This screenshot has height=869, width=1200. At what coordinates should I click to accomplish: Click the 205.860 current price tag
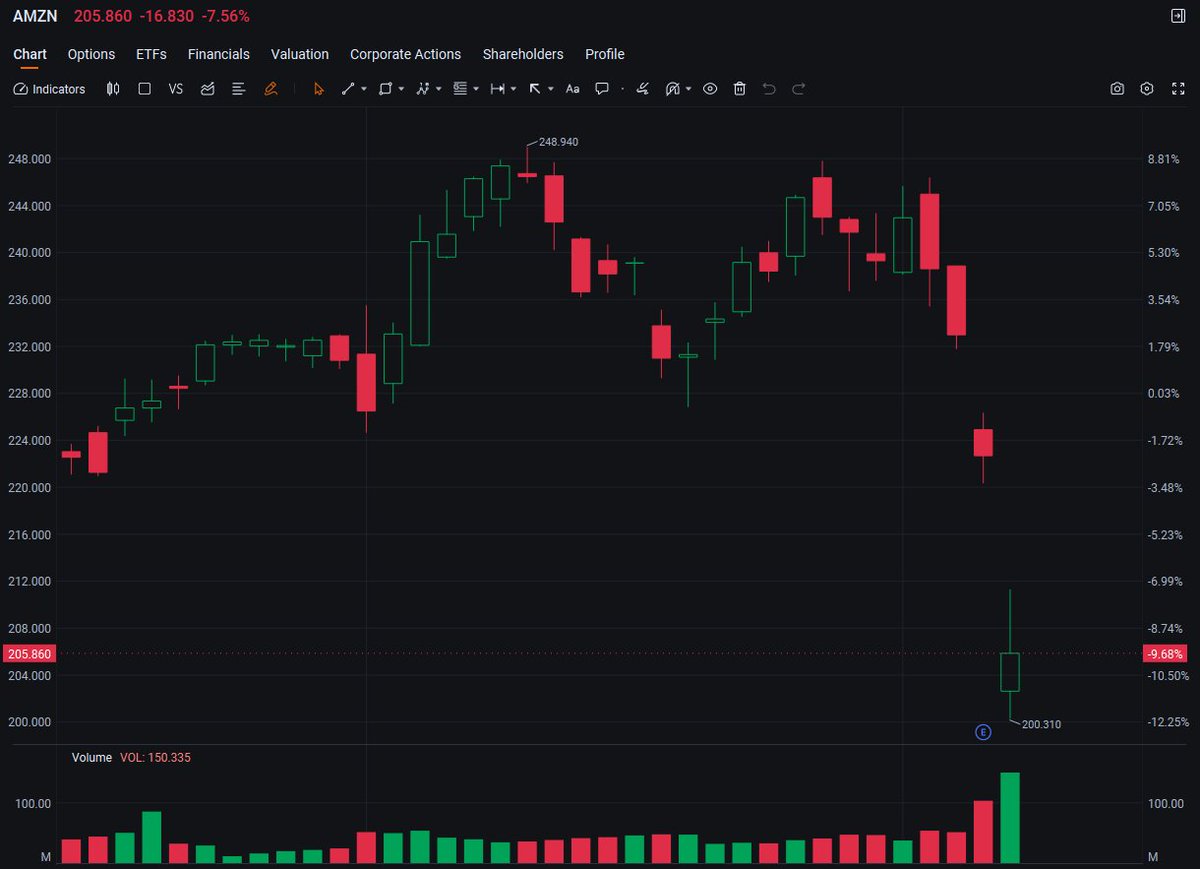click(28, 654)
